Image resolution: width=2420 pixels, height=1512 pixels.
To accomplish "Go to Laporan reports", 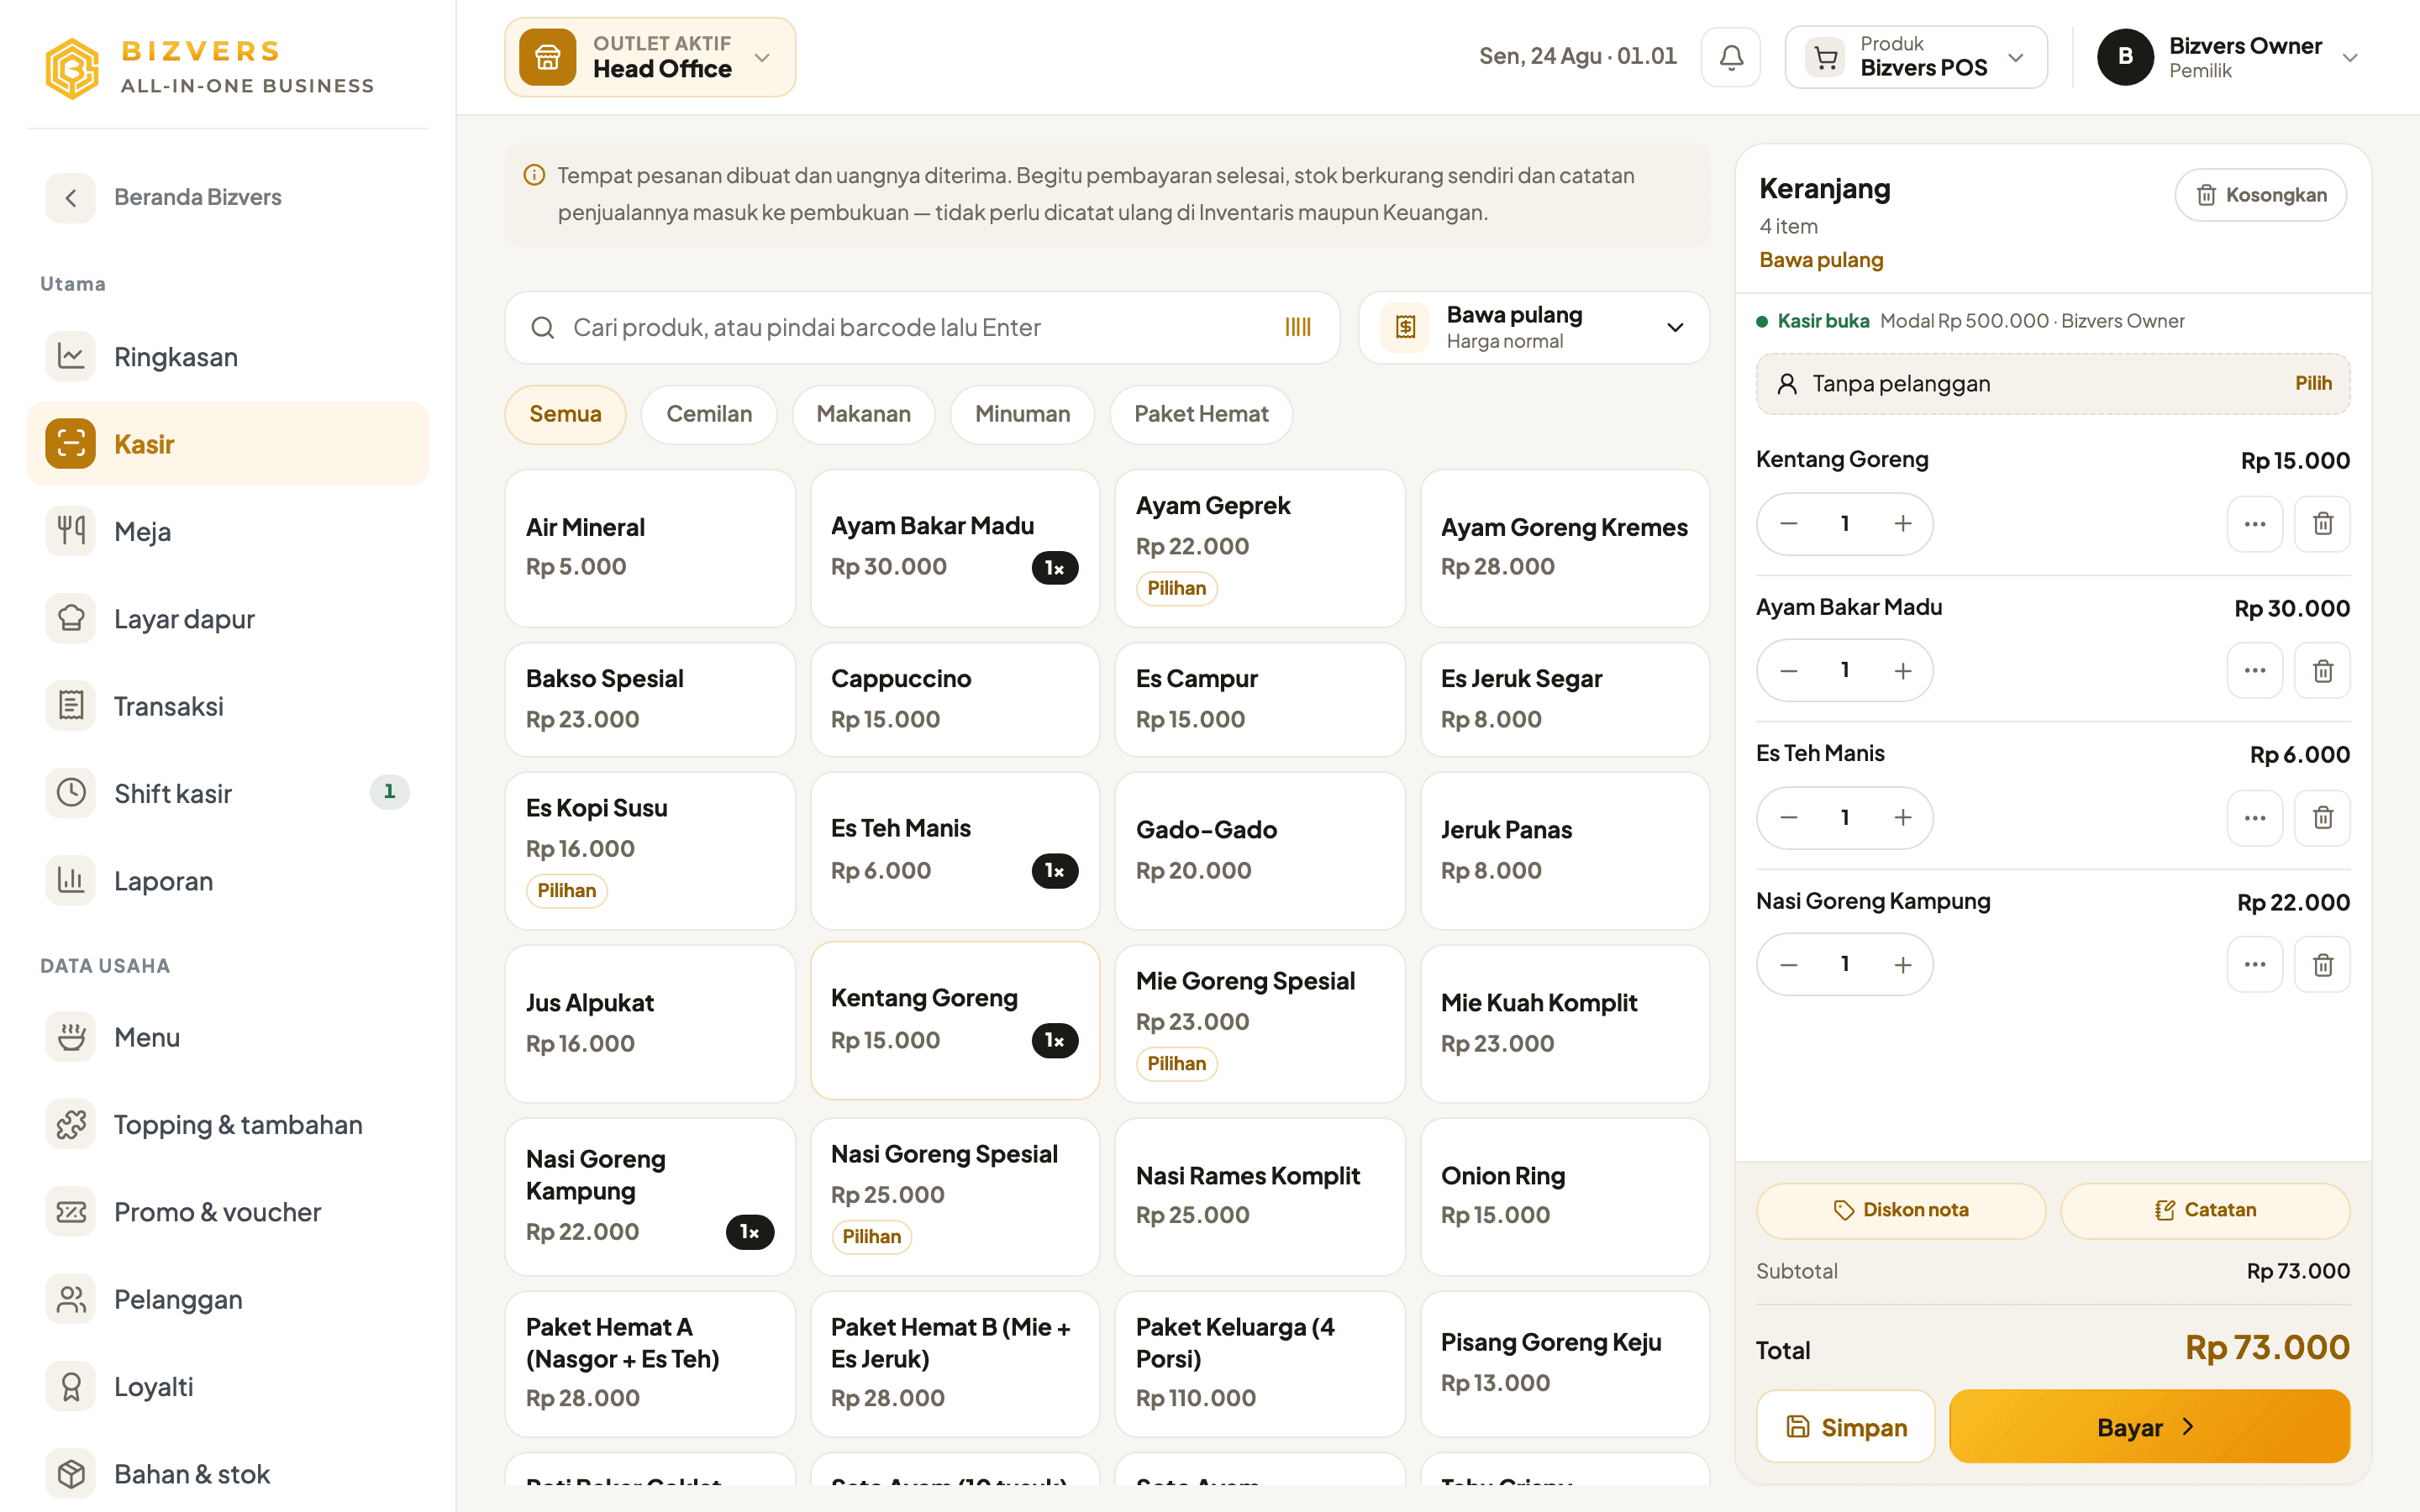I will point(228,881).
